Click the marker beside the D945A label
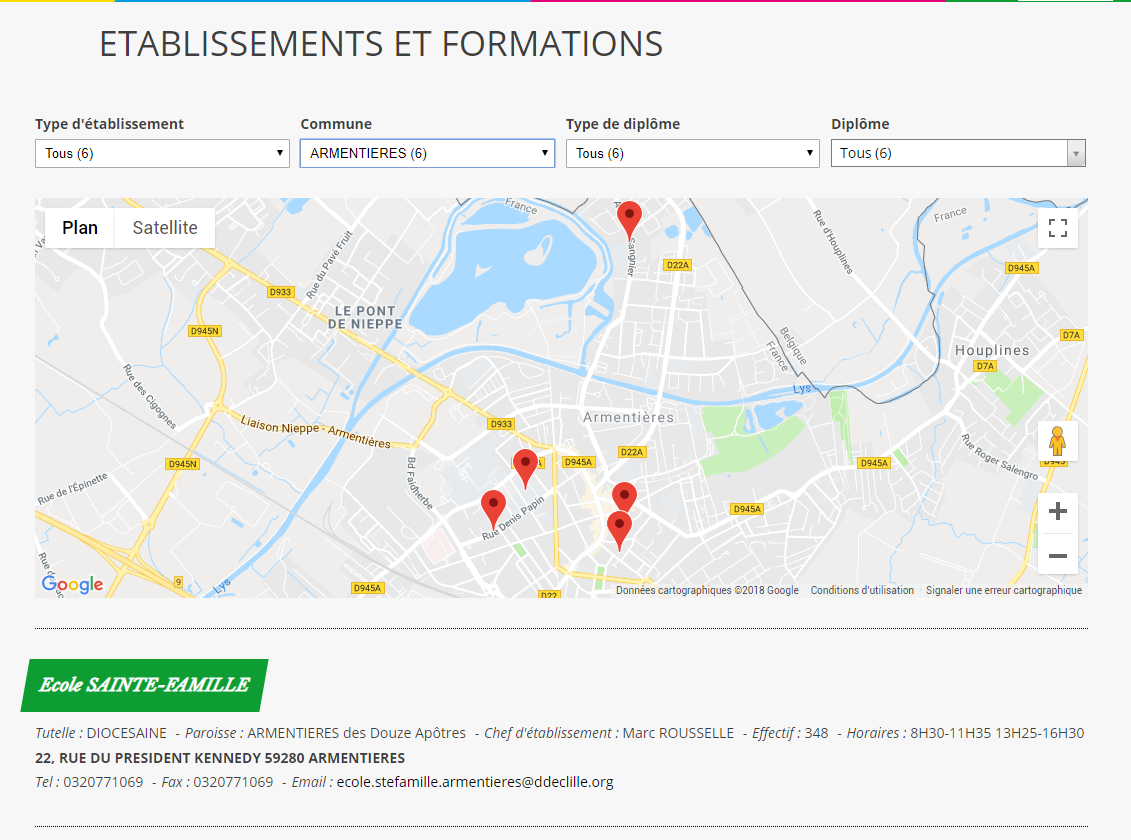 click(525, 465)
